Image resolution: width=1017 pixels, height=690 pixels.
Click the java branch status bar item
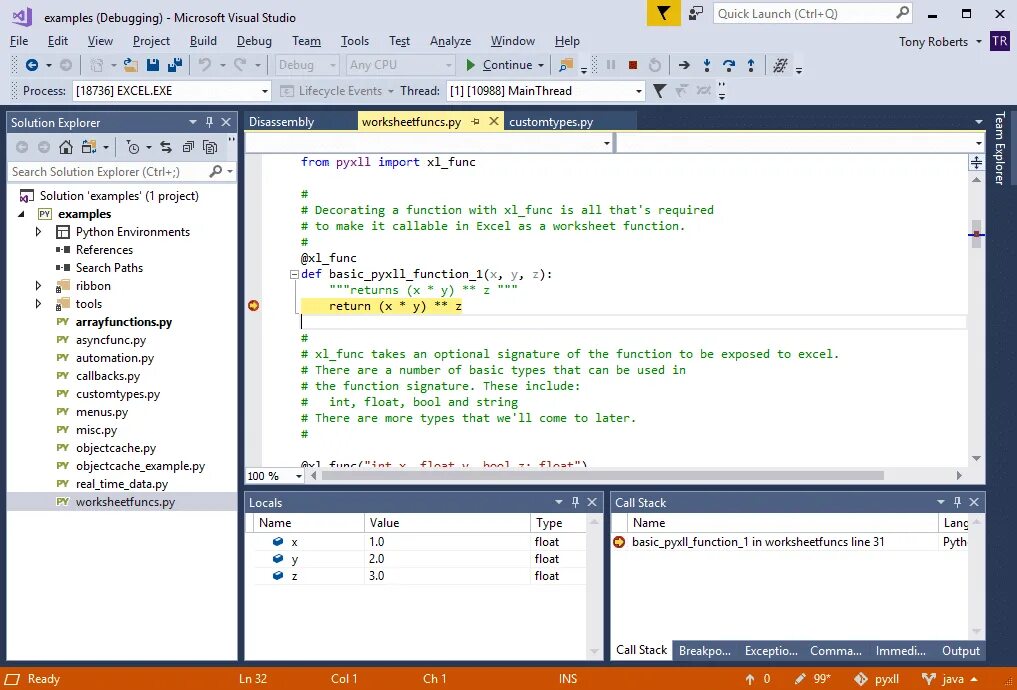[x=950, y=679]
